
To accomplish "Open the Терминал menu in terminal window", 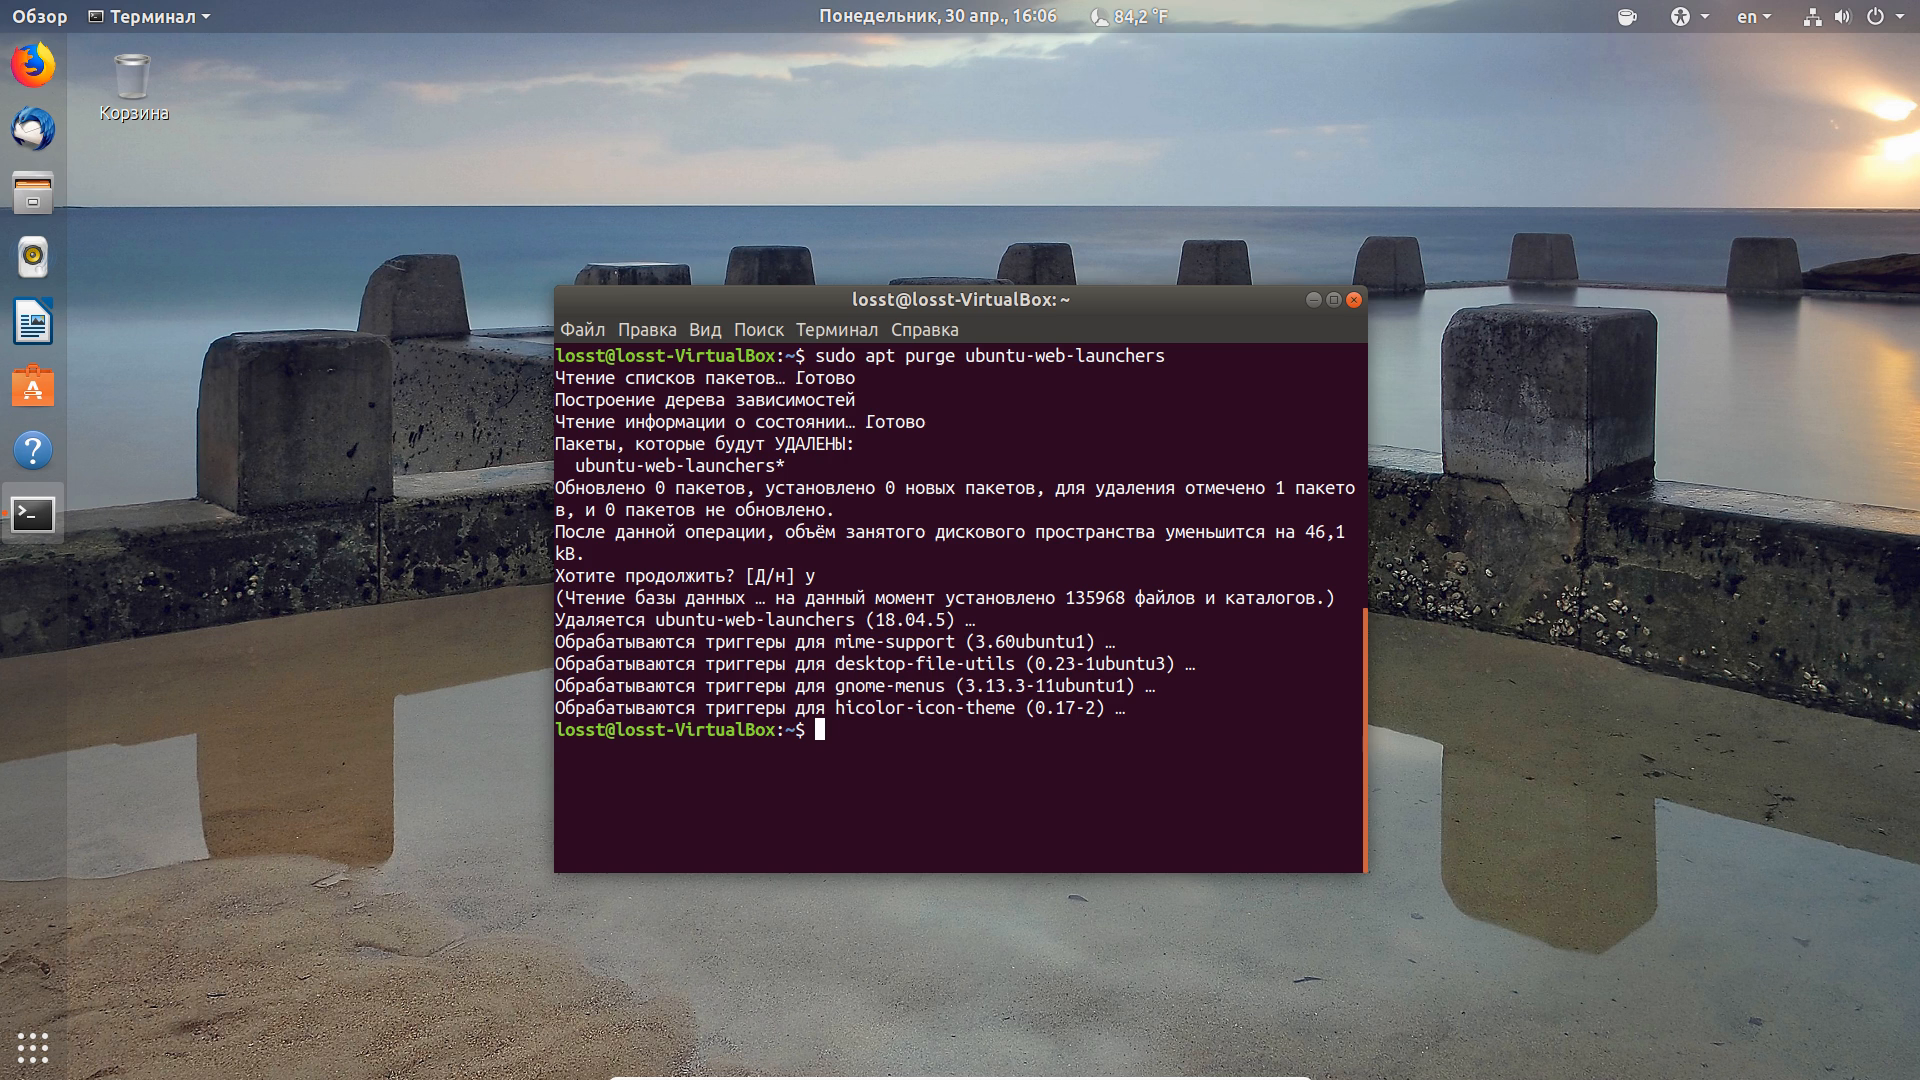I will [x=837, y=329].
